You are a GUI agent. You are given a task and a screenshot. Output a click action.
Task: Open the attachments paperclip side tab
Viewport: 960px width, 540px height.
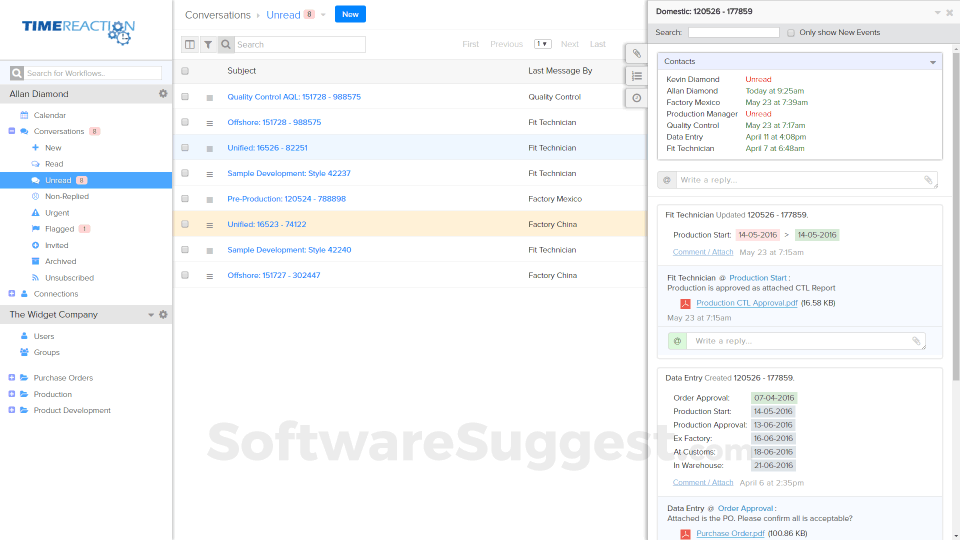click(637, 54)
